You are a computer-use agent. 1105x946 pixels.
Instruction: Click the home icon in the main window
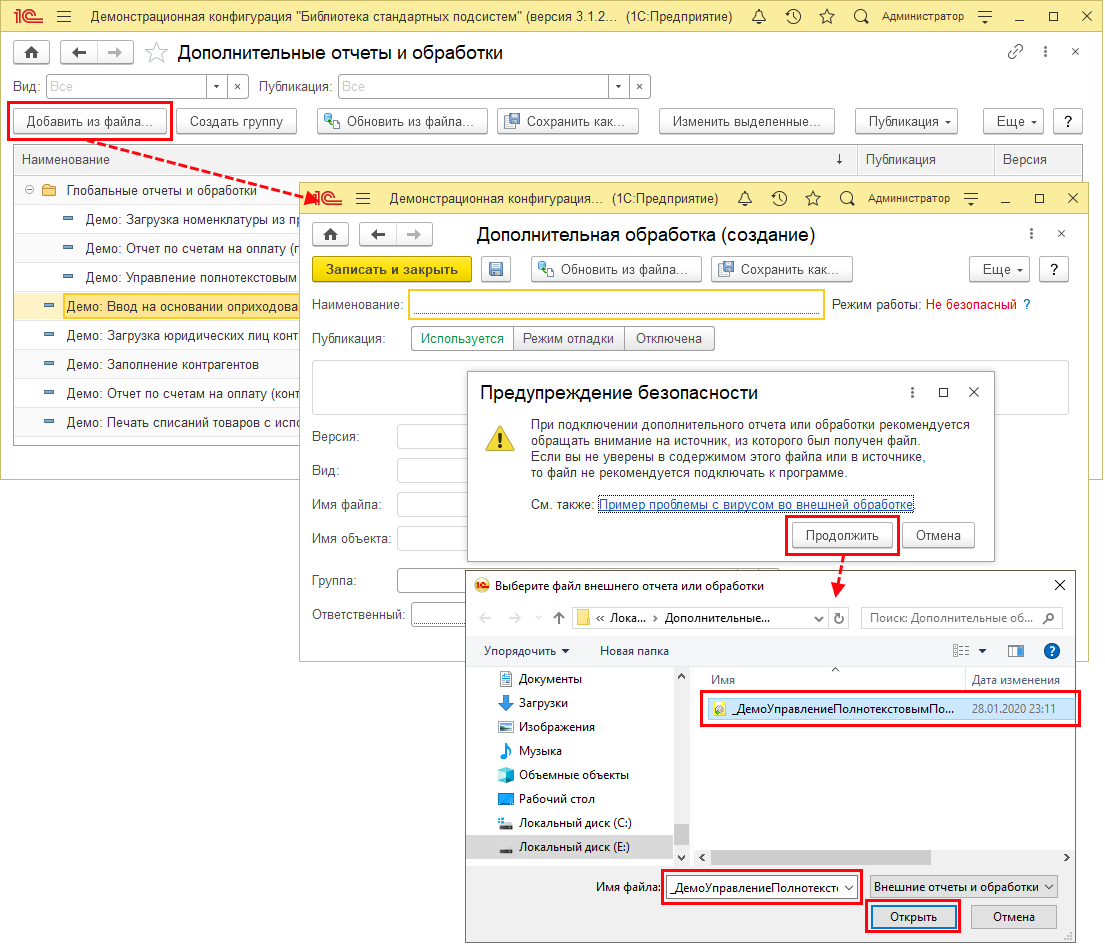(31, 53)
